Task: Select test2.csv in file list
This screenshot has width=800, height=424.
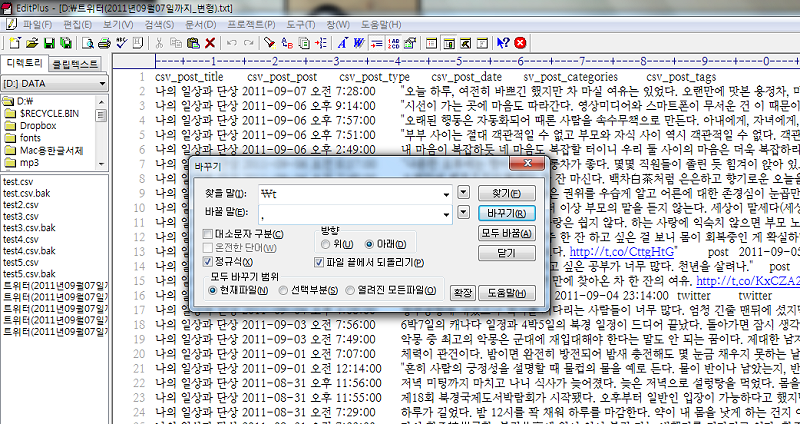Action: pyautogui.click(x=21, y=205)
